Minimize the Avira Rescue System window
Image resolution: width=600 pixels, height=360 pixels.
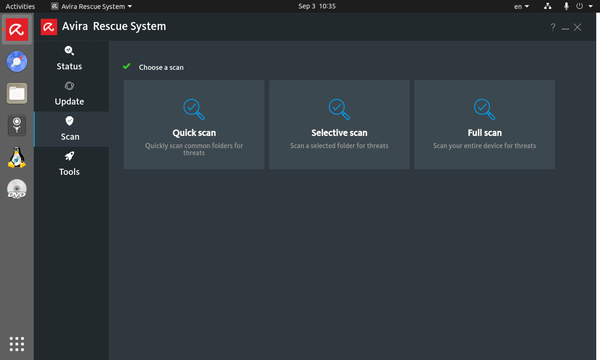565,28
